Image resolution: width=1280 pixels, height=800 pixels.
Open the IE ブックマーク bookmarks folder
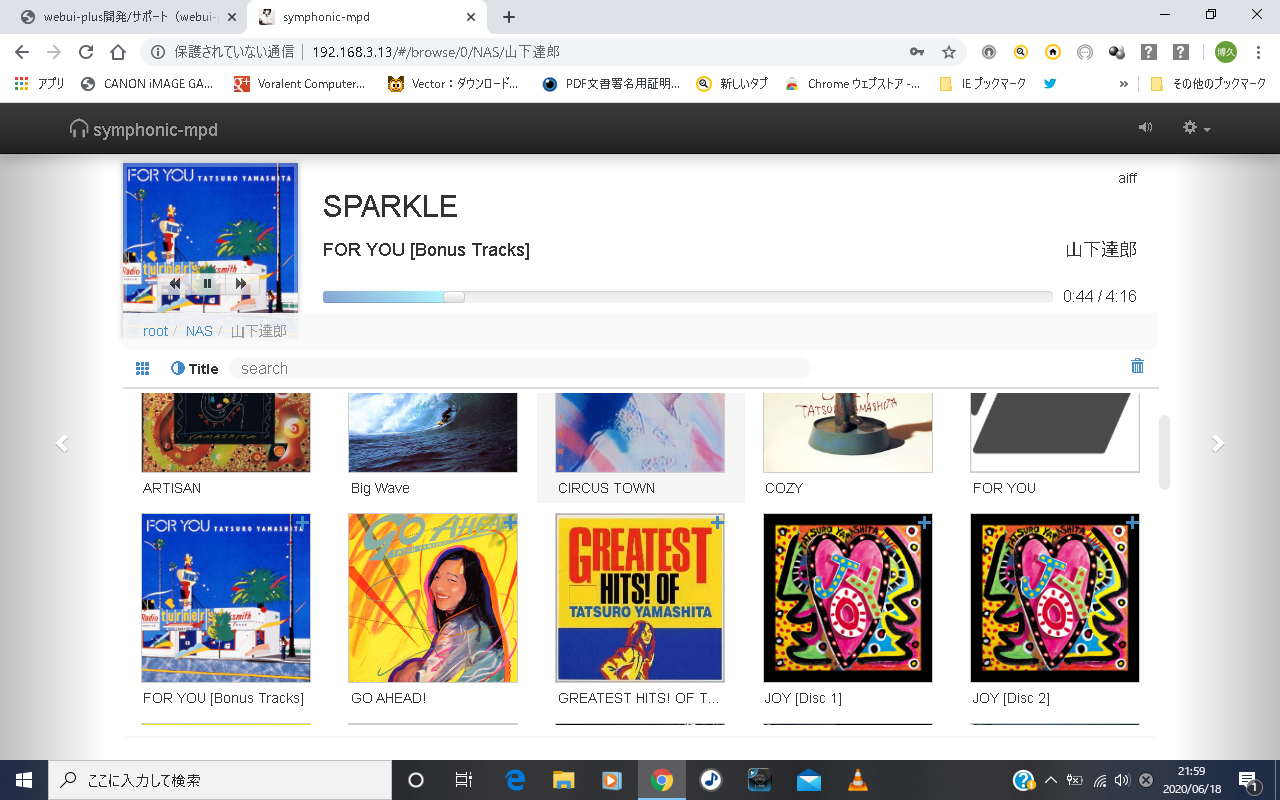pos(983,84)
